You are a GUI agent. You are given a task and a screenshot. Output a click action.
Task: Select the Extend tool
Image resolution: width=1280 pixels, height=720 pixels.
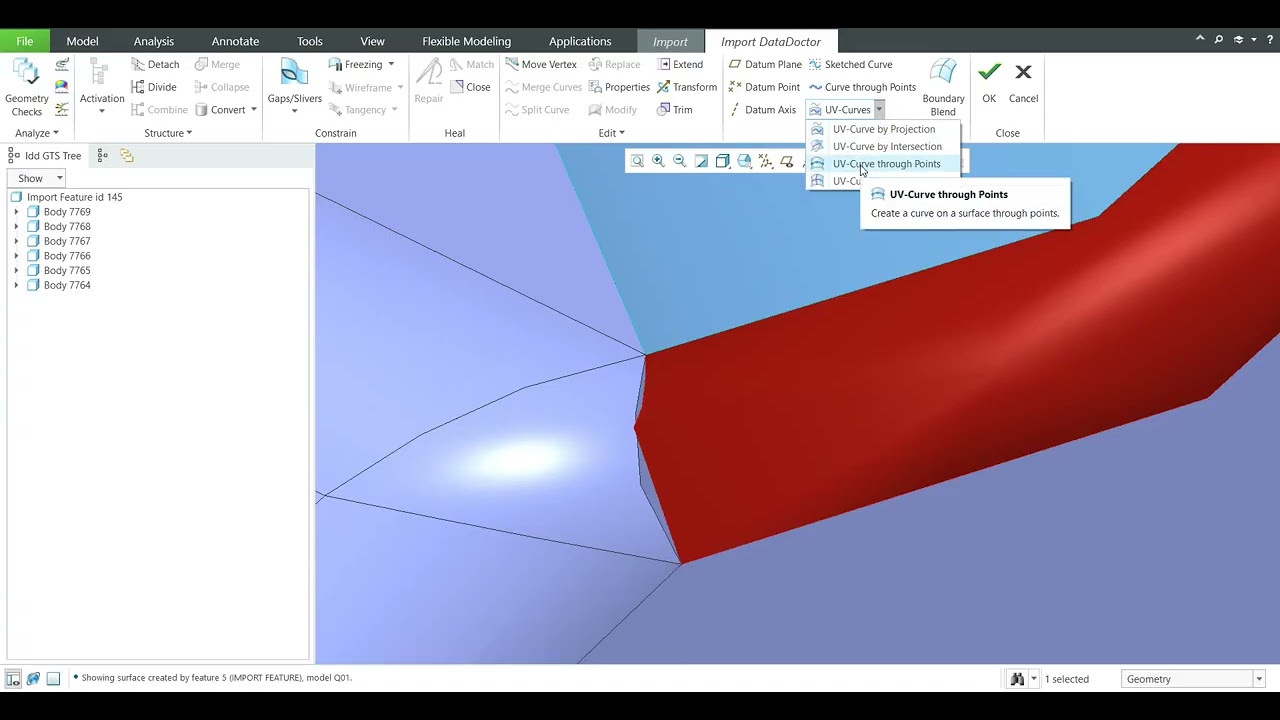pyautogui.click(x=680, y=64)
